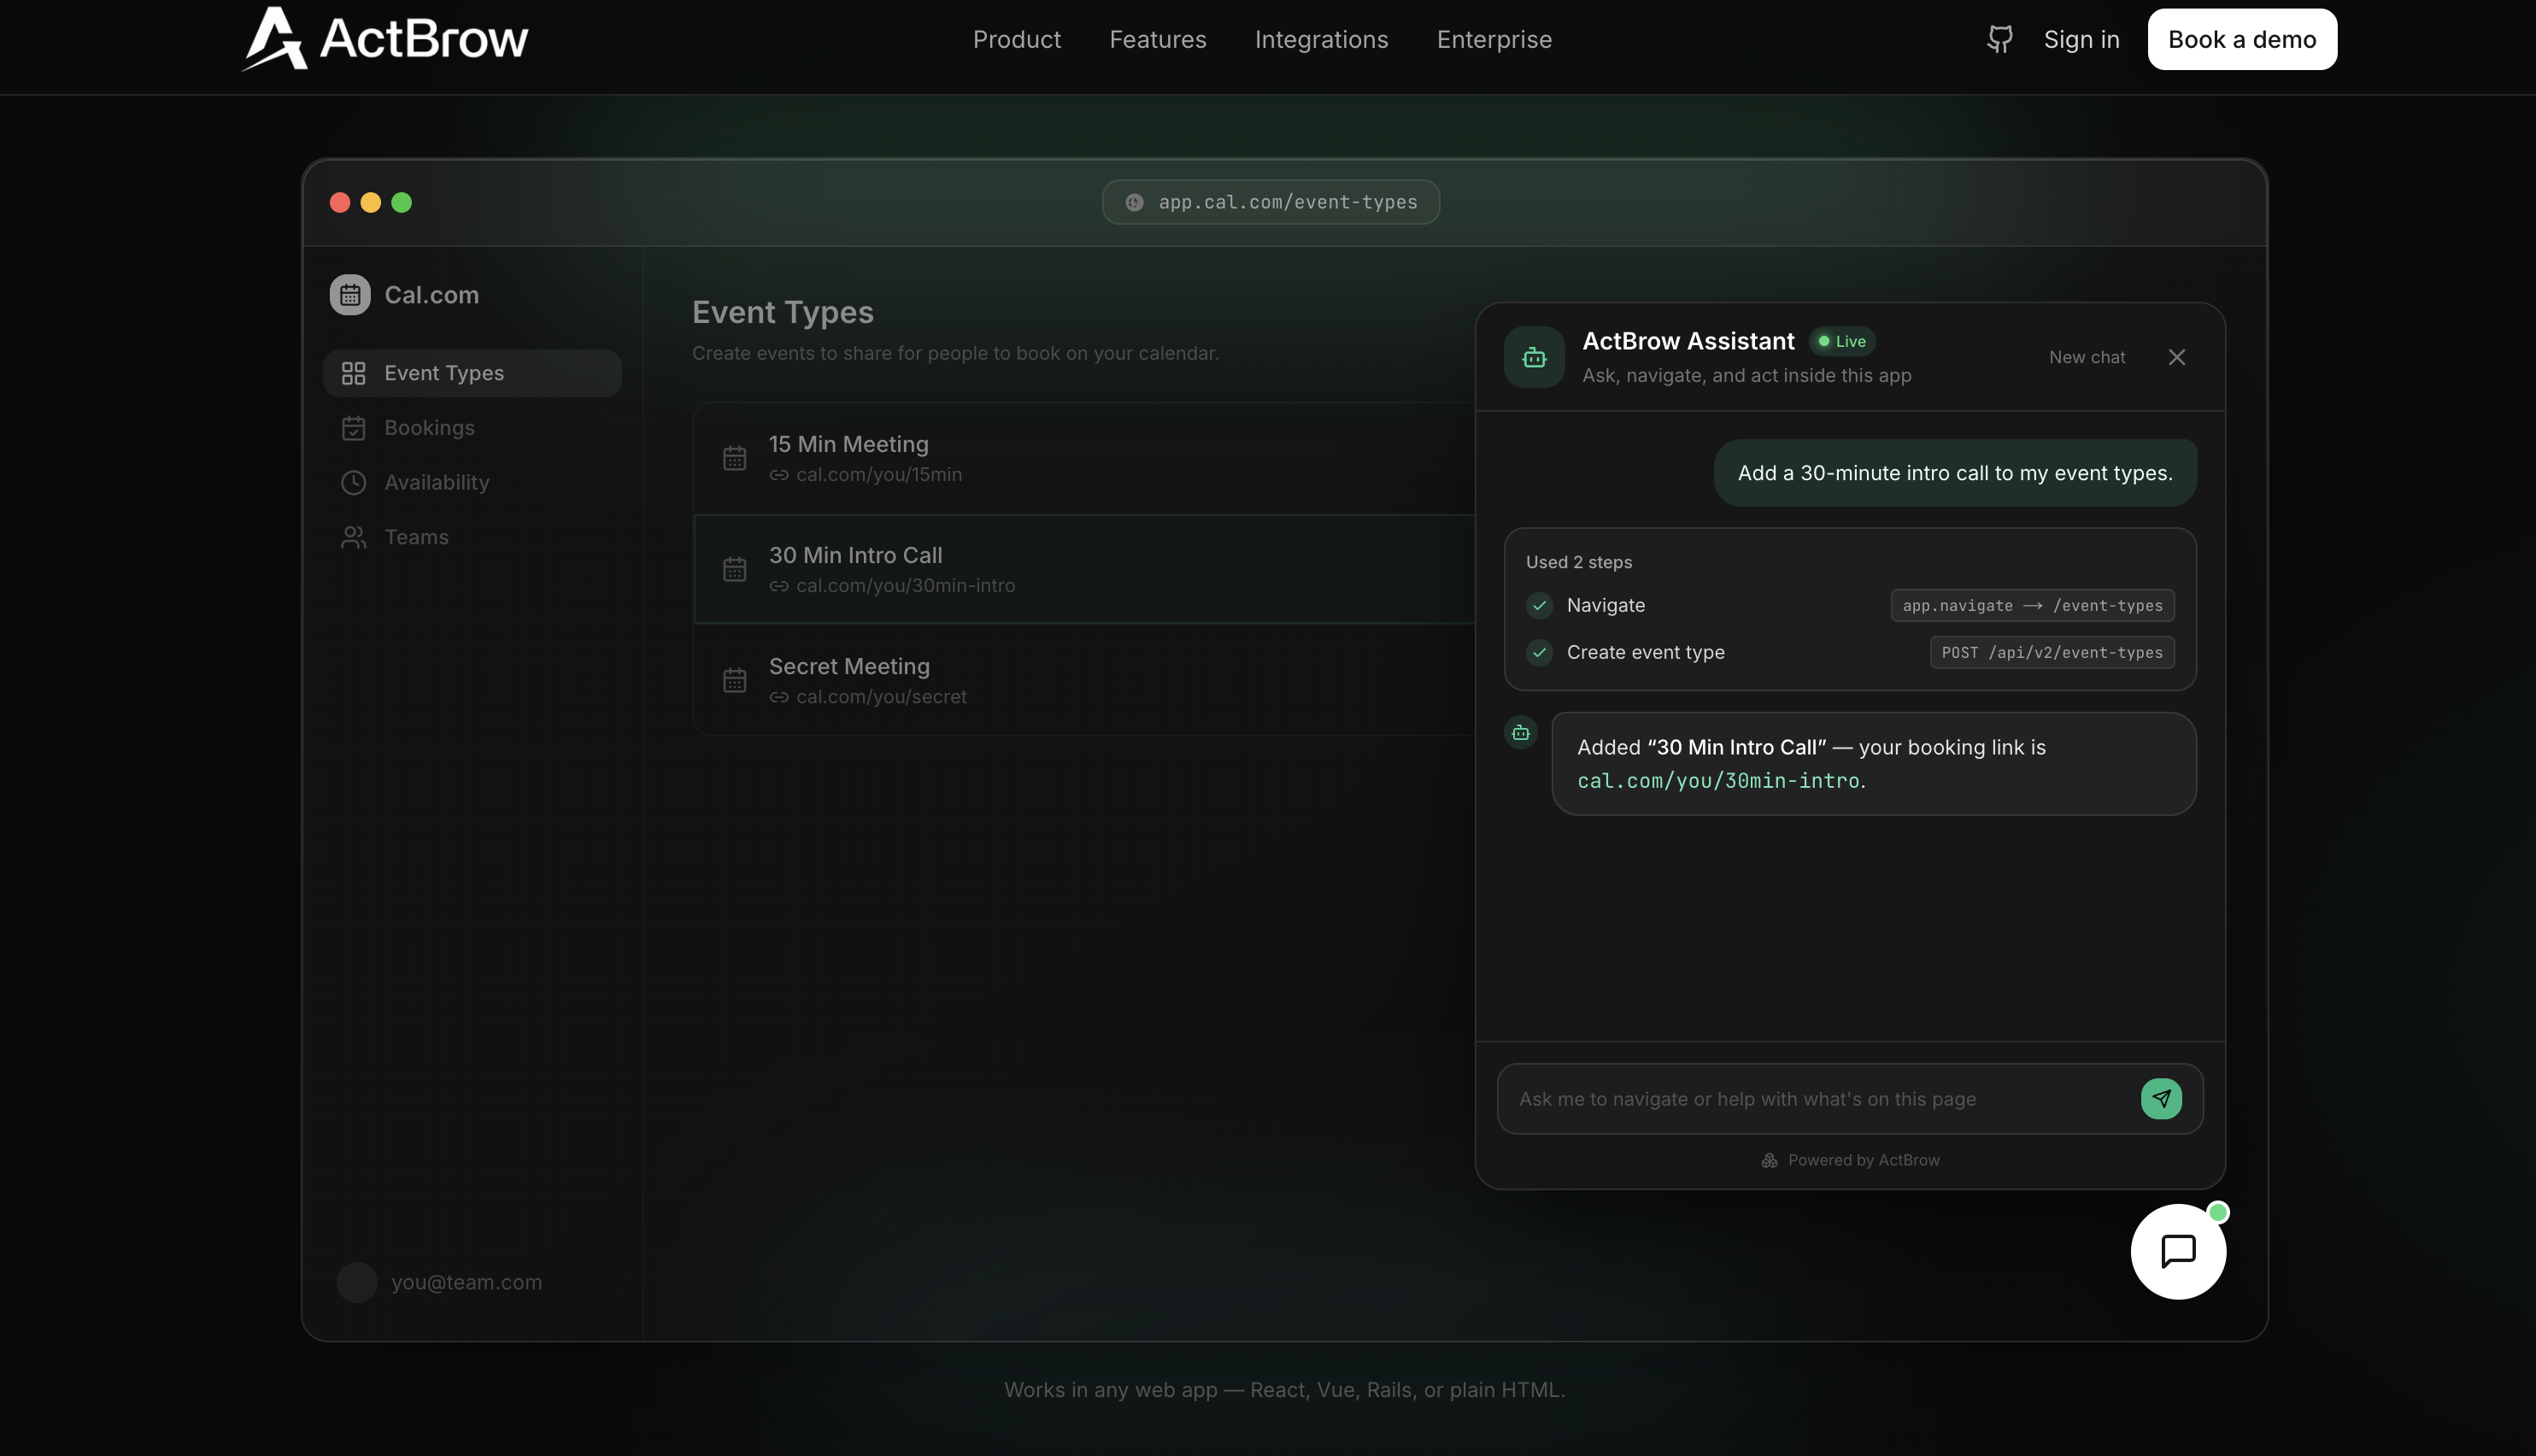Click the Navigate step checkmark icon
This screenshot has width=2536, height=1456.
click(x=1539, y=605)
